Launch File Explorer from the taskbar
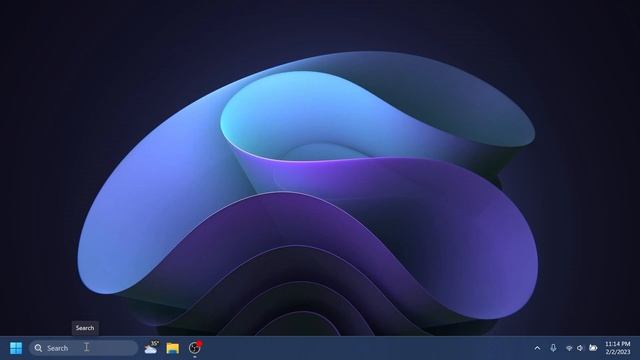Viewport: 640px width, 360px height. tap(173, 348)
